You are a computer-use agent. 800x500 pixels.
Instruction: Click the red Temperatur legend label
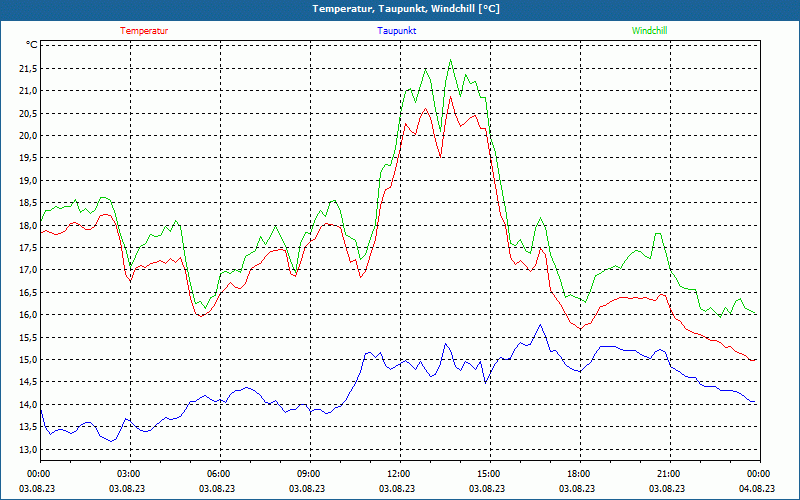[144, 31]
